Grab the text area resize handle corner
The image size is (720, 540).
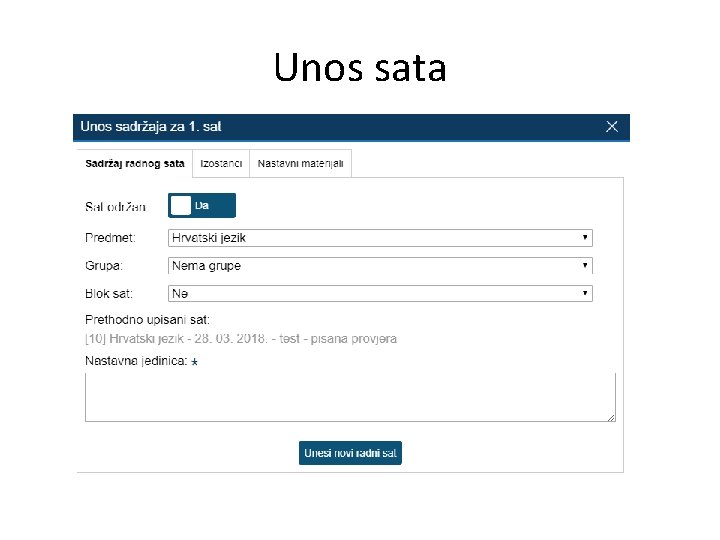[x=611, y=417]
